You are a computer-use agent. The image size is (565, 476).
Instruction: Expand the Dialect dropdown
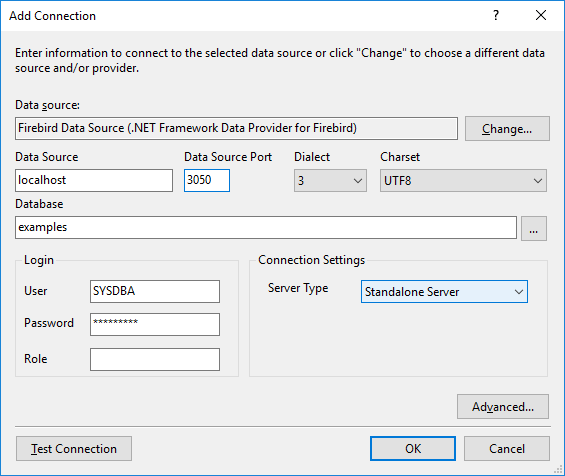[330, 181]
